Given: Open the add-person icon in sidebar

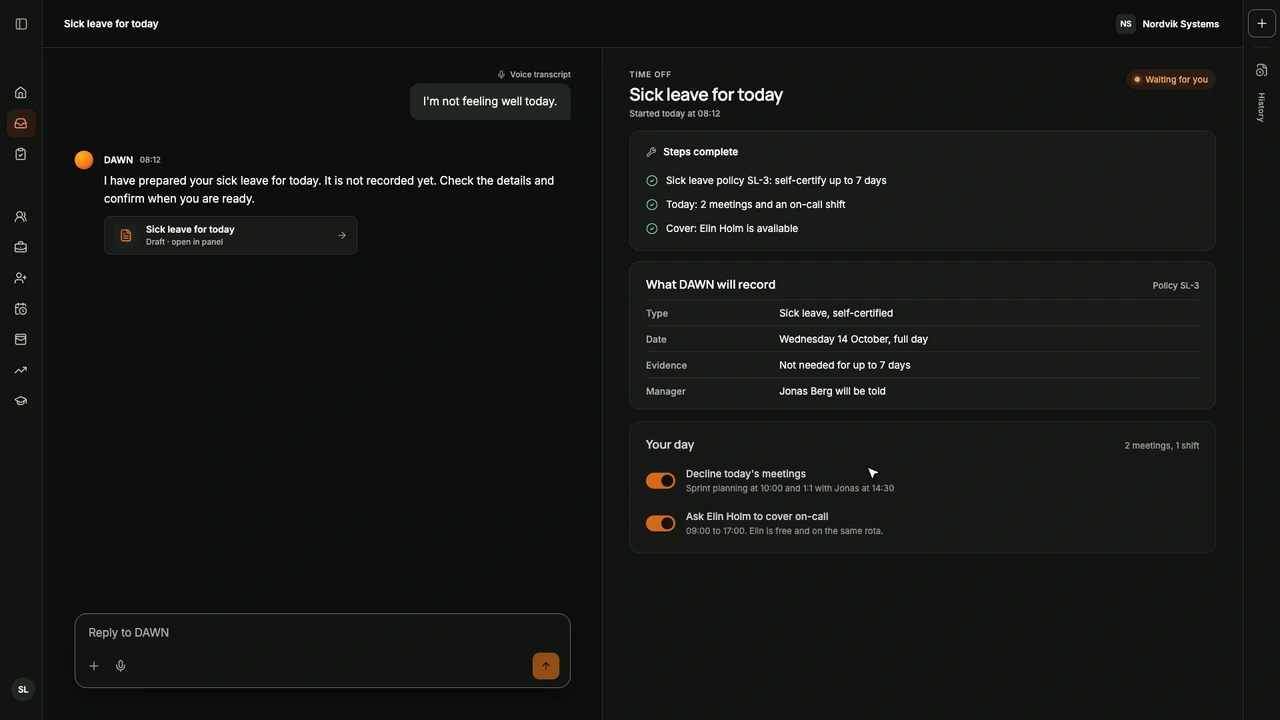Looking at the screenshot, I should (x=20, y=278).
